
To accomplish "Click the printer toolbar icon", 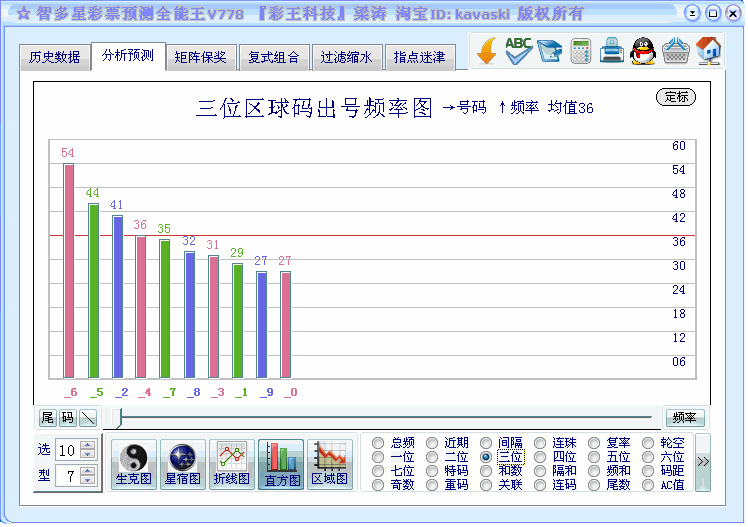I will click(x=612, y=50).
